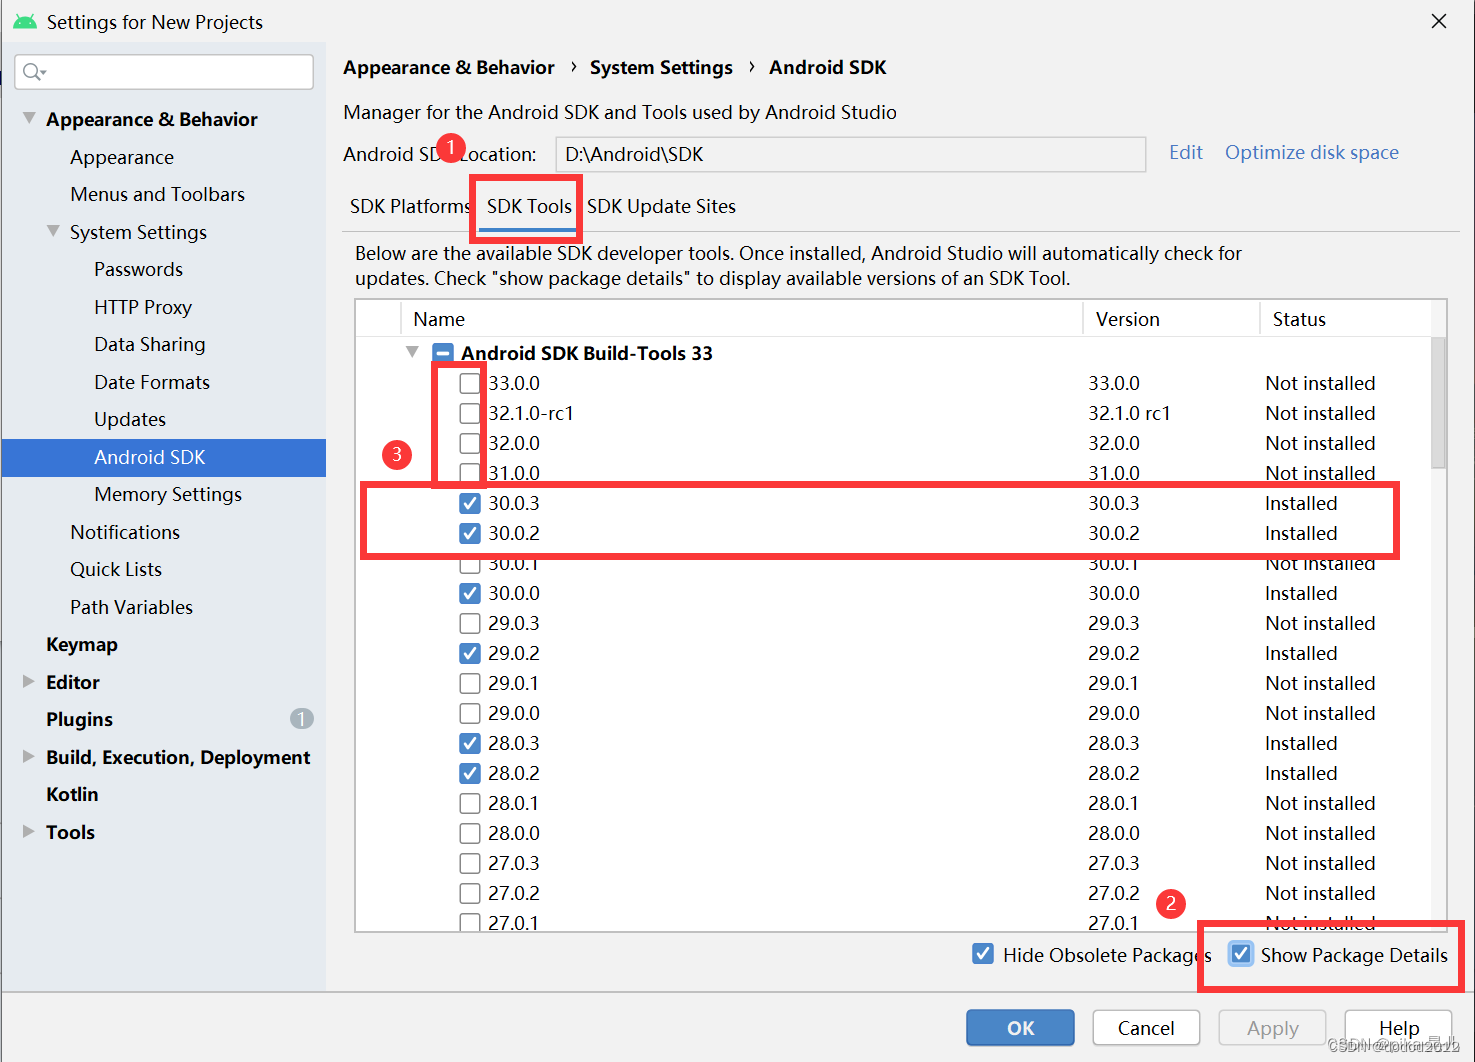Close the Settings for New Projects dialog
Screen dimensions: 1475x1062
(1439, 21)
